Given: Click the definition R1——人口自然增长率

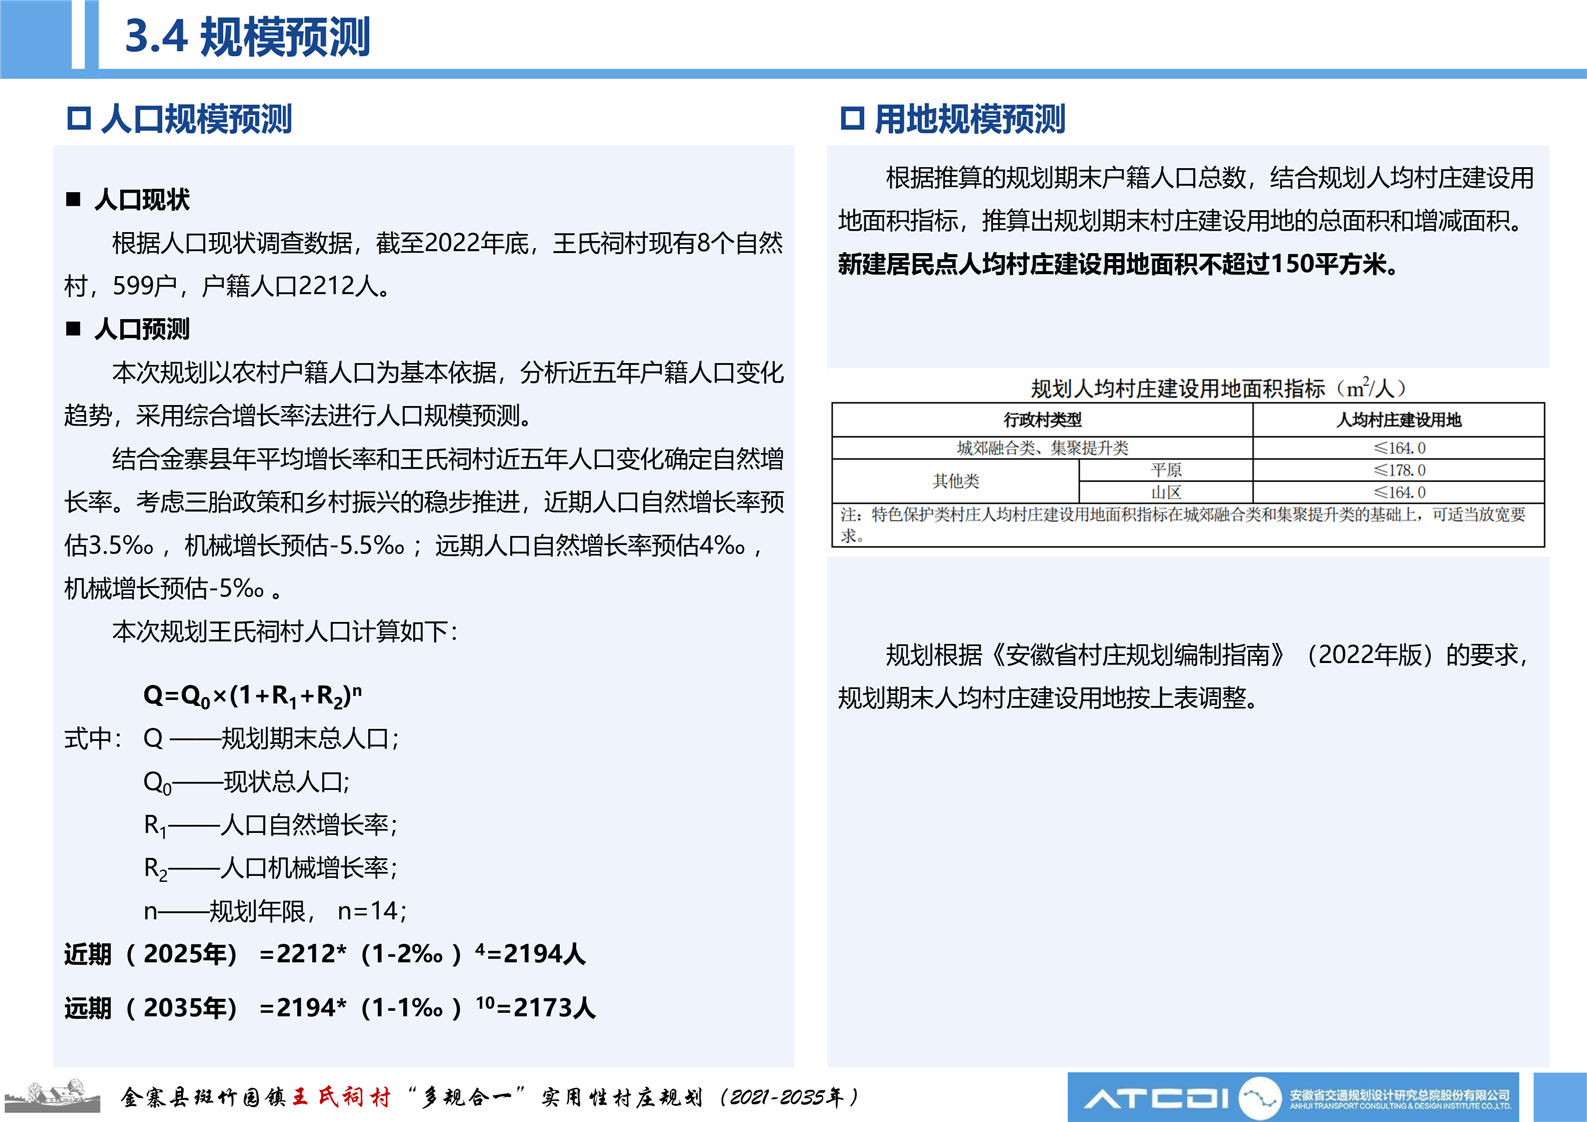Looking at the screenshot, I should [270, 825].
